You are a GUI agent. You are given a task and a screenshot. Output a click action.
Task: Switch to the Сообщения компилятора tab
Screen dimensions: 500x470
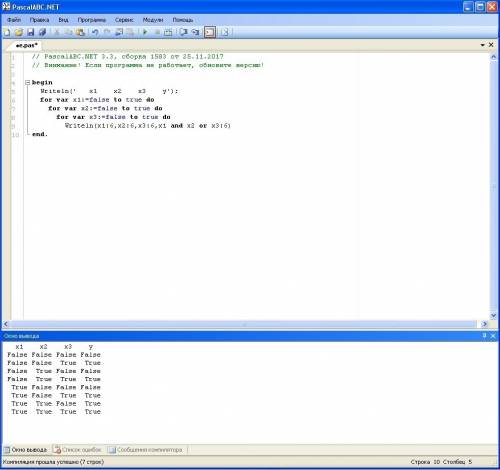[x=146, y=450]
